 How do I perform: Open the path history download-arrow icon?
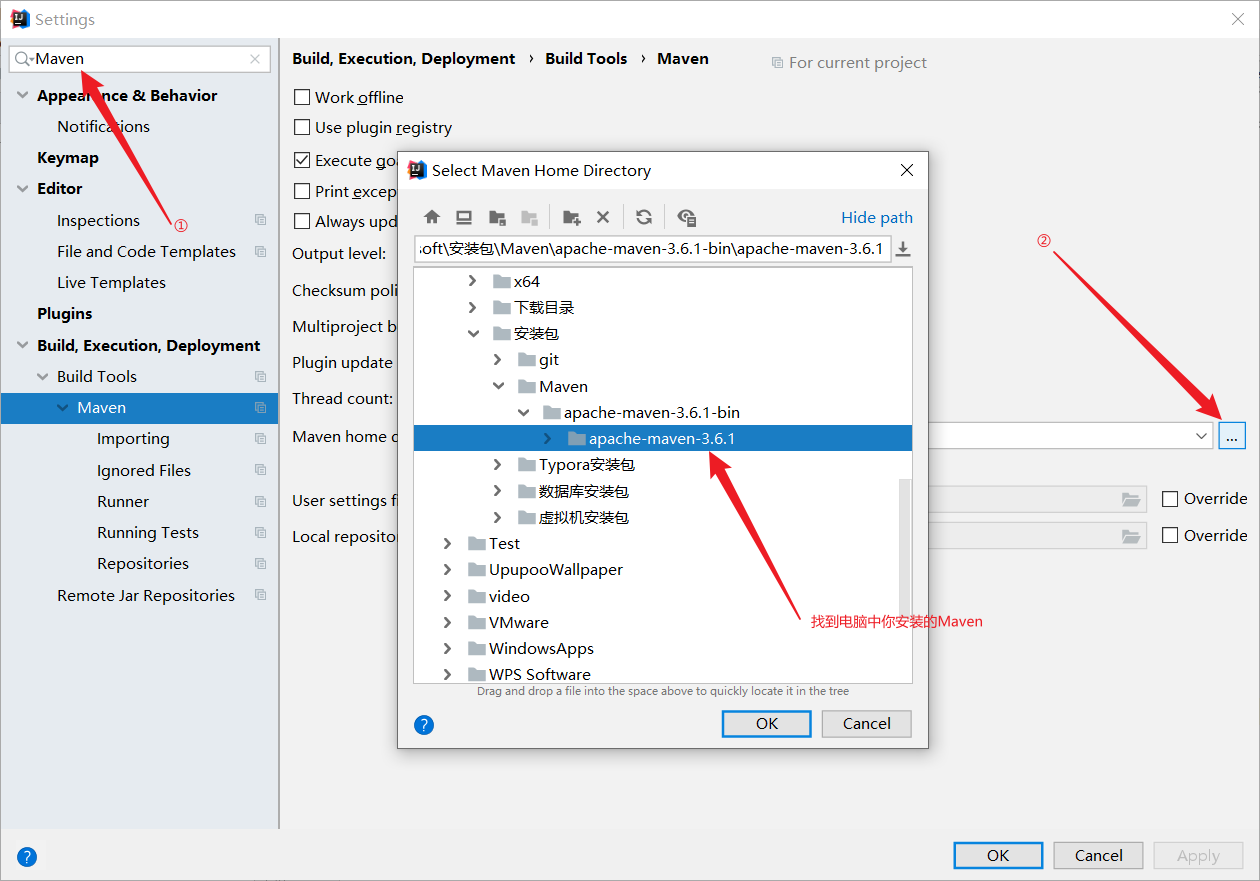(903, 249)
